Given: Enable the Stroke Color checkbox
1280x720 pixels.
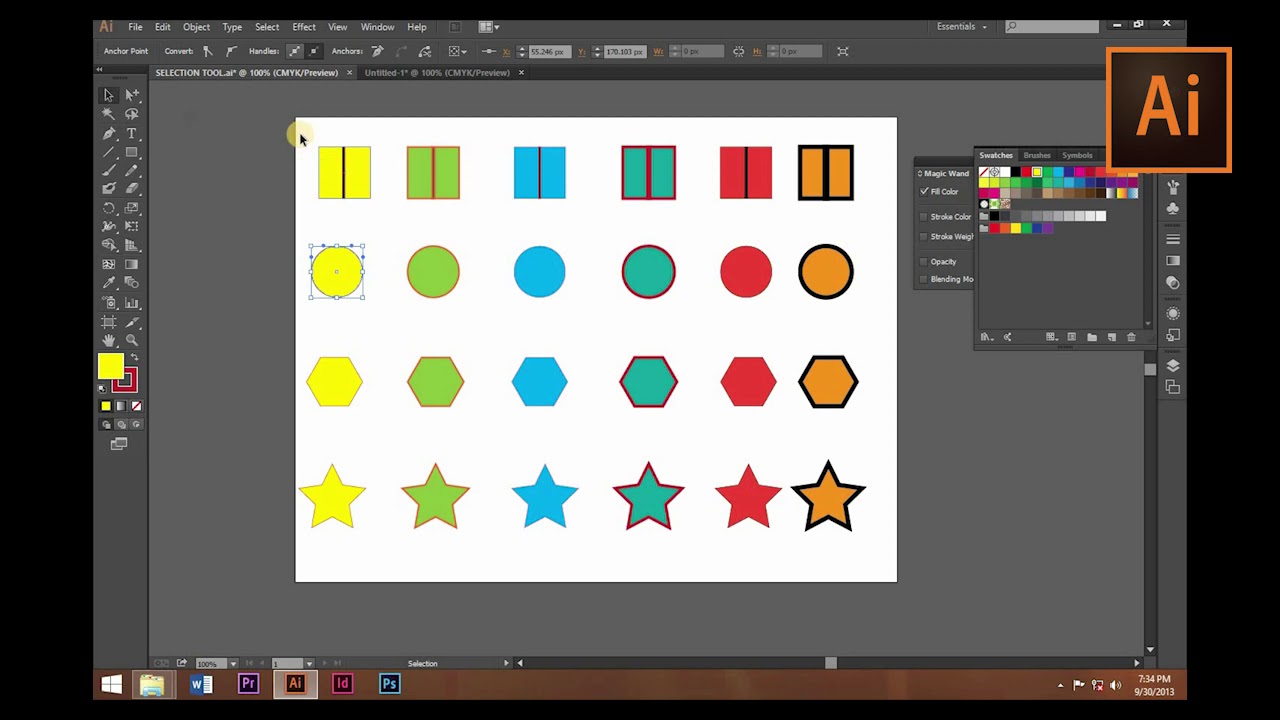Looking at the screenshot, I should pos(924,216).
